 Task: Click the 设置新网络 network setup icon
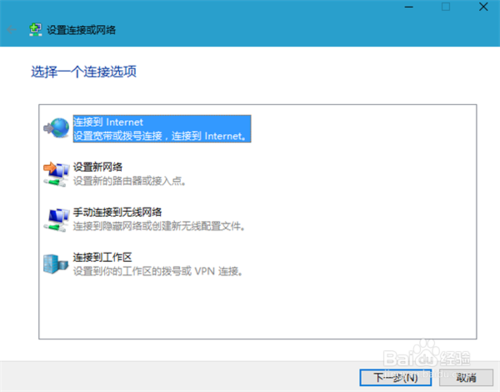(x=56, y=174)
